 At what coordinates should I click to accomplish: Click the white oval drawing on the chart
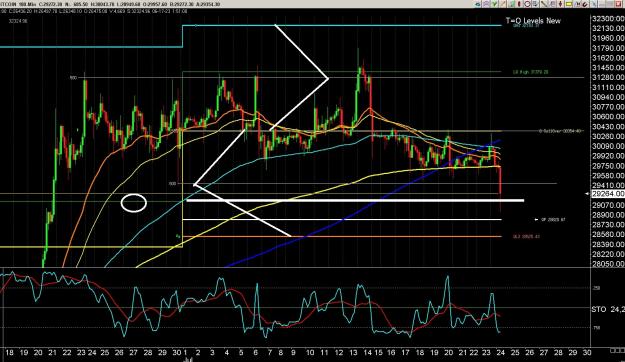coord(134,203)
